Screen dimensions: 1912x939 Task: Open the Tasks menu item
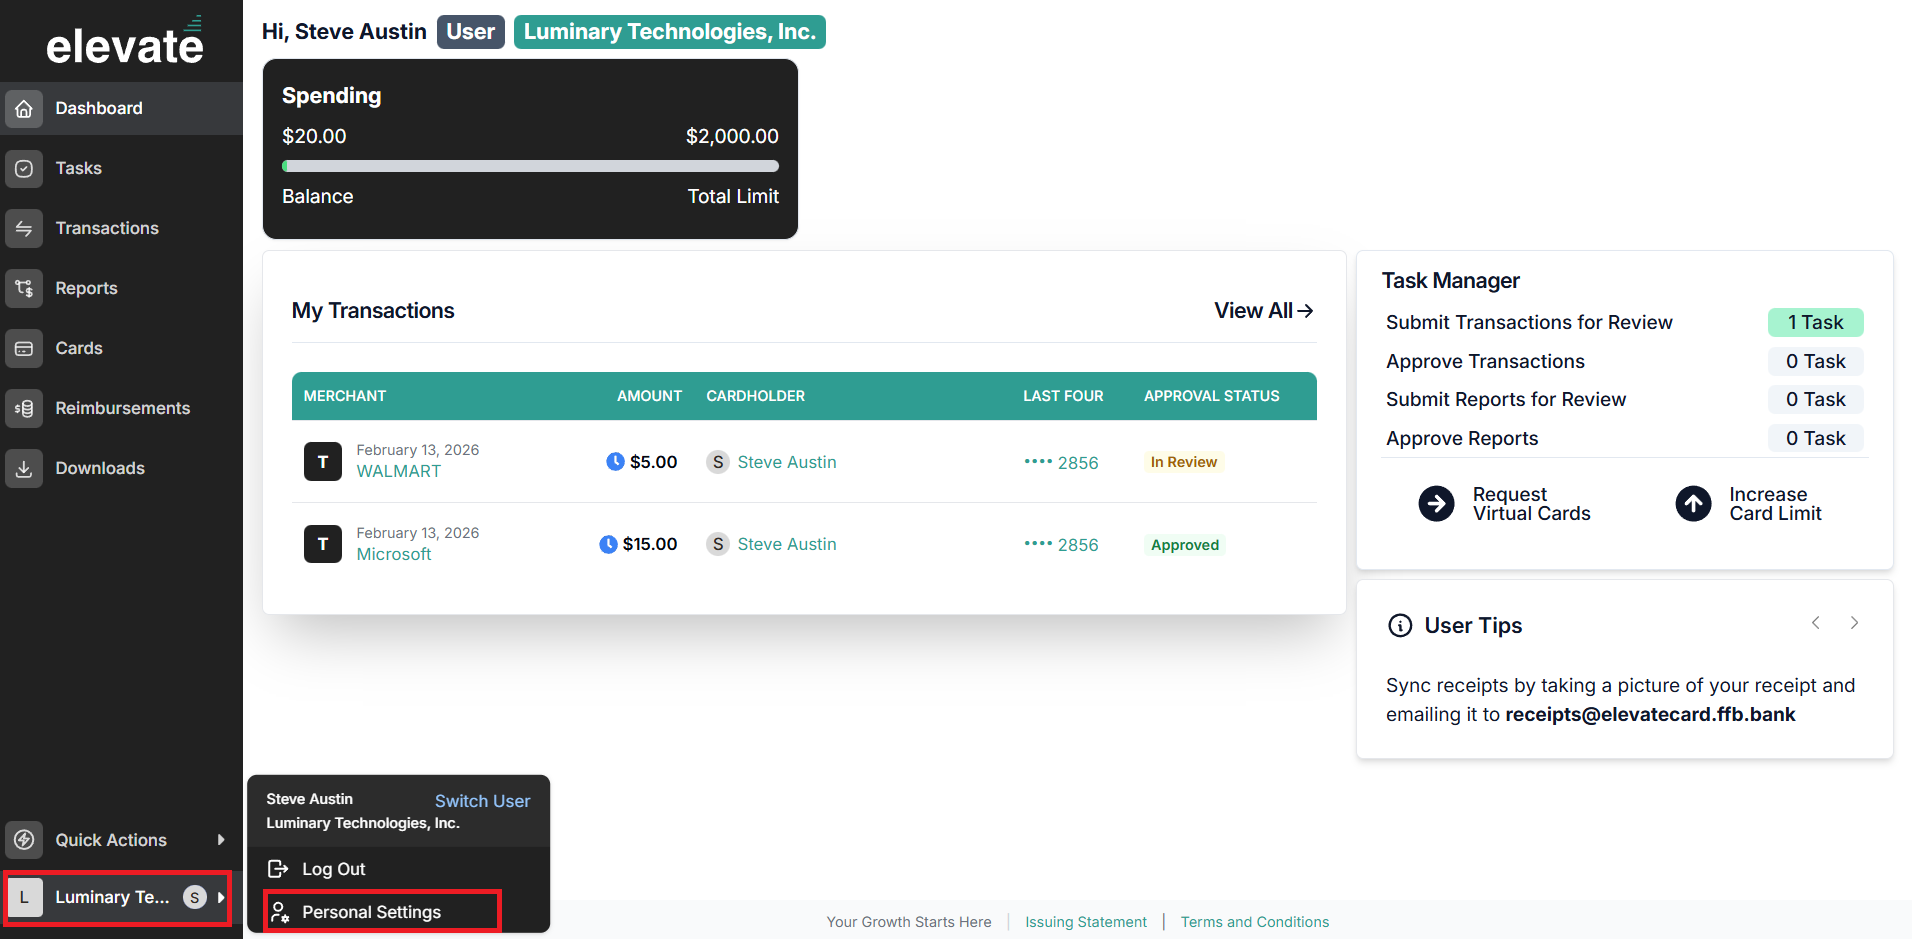[x=121, y=168]
